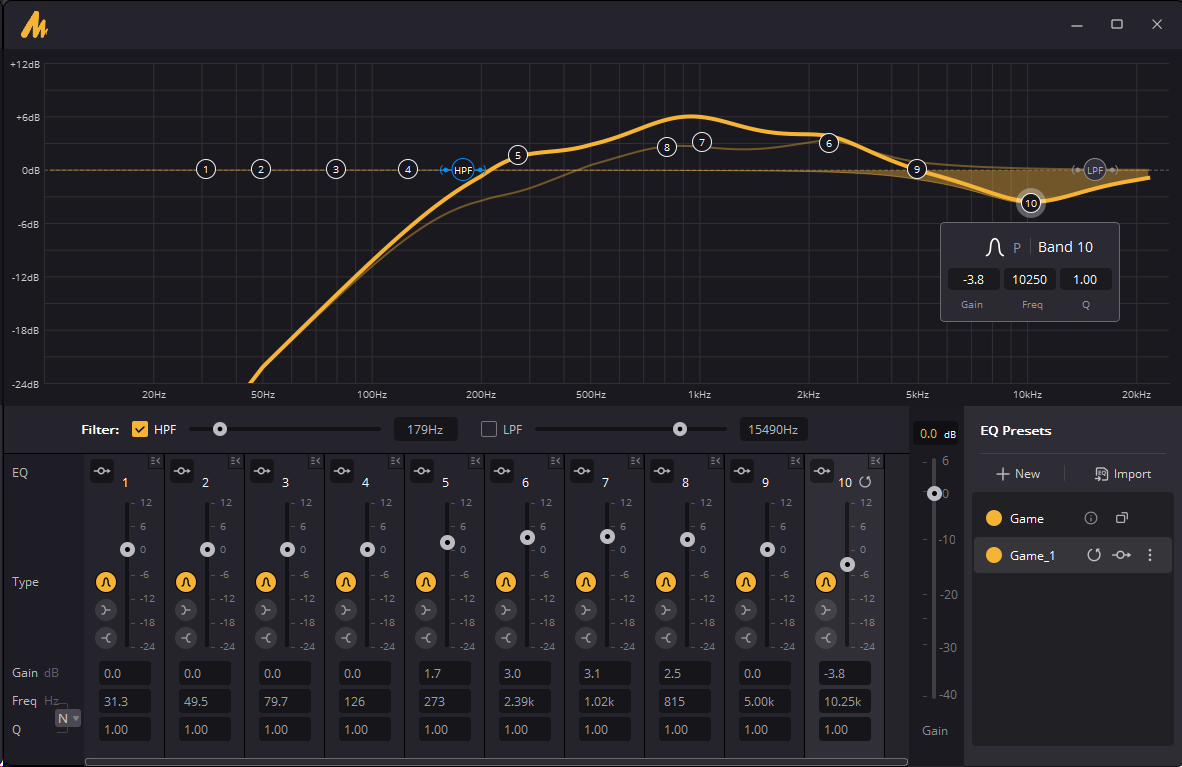This screenshot has height=767, width=1182.
Task: Reset the Game_1 preset with revert icon
Action: (x=1094, y=555)
